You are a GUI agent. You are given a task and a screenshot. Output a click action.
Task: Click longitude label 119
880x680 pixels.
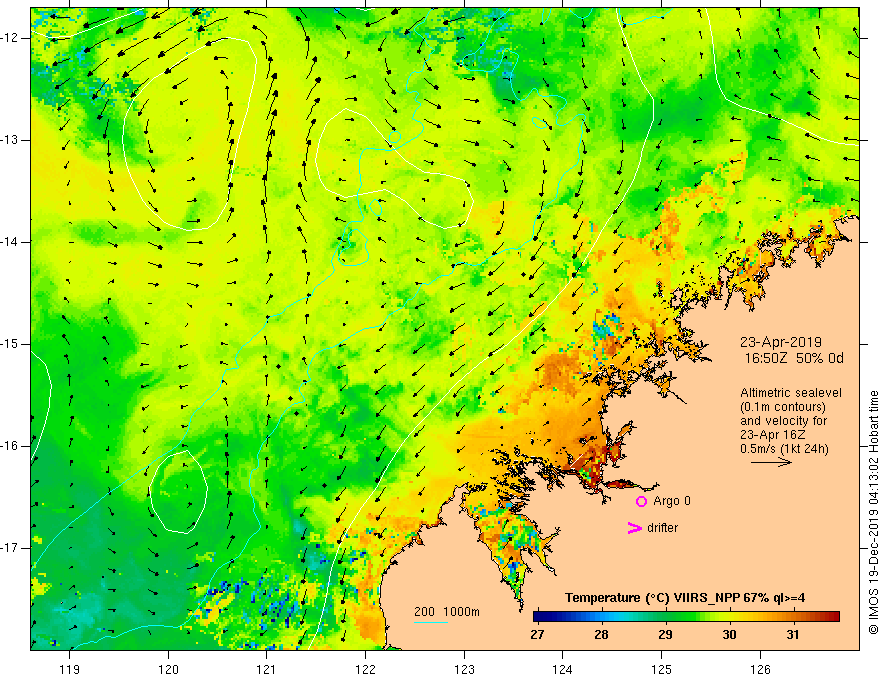point(70,669)
